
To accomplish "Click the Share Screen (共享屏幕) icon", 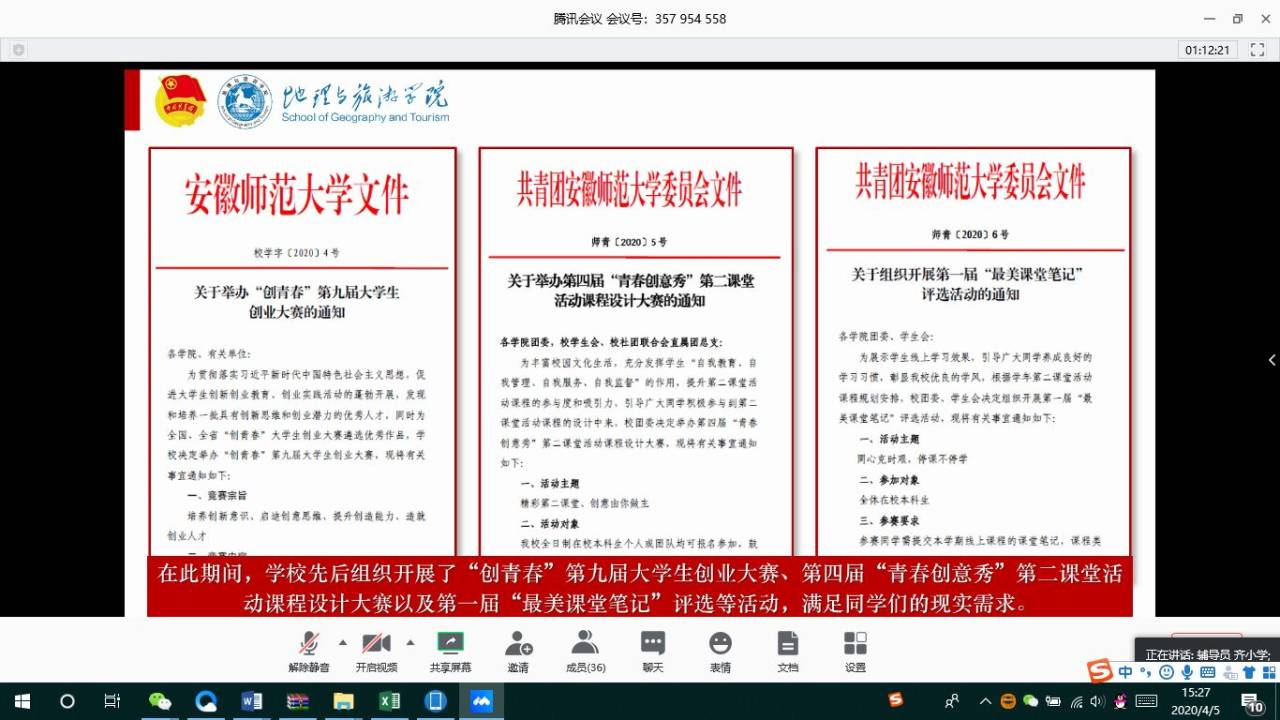I will (x=450, y=643).
